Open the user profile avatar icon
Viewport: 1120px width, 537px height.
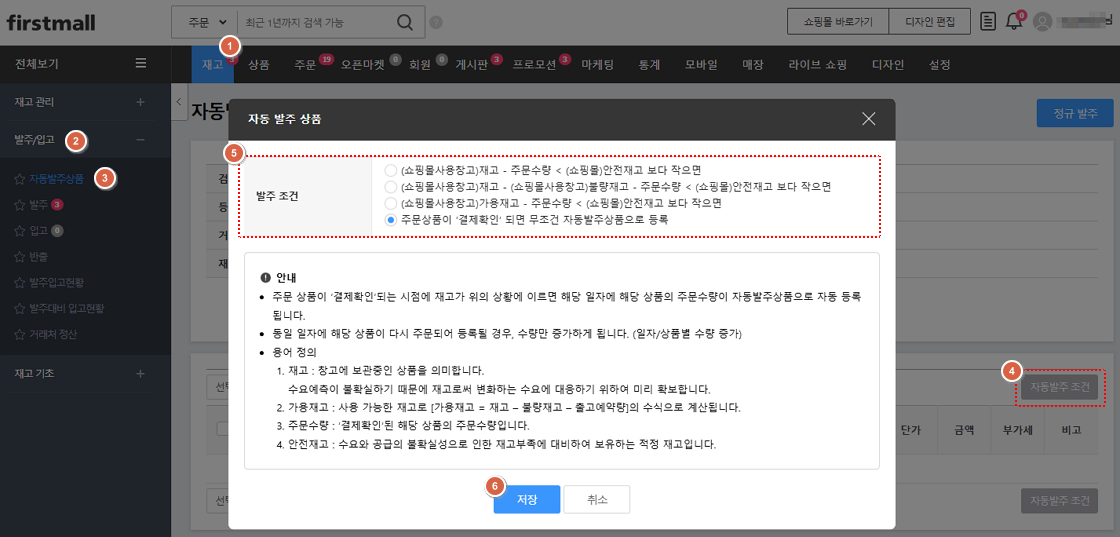1043,22
